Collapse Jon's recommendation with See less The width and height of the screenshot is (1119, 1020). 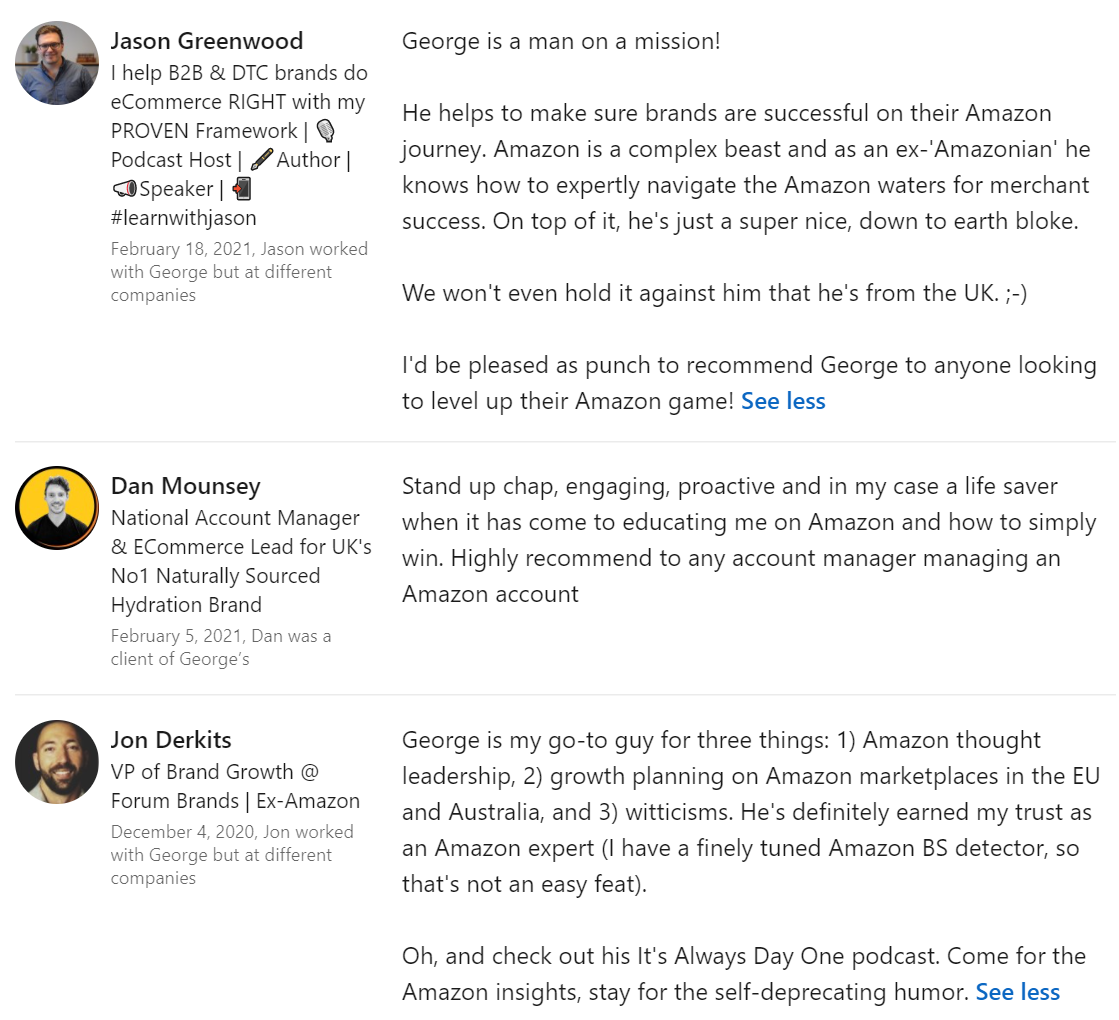(x=1017, y=992)
